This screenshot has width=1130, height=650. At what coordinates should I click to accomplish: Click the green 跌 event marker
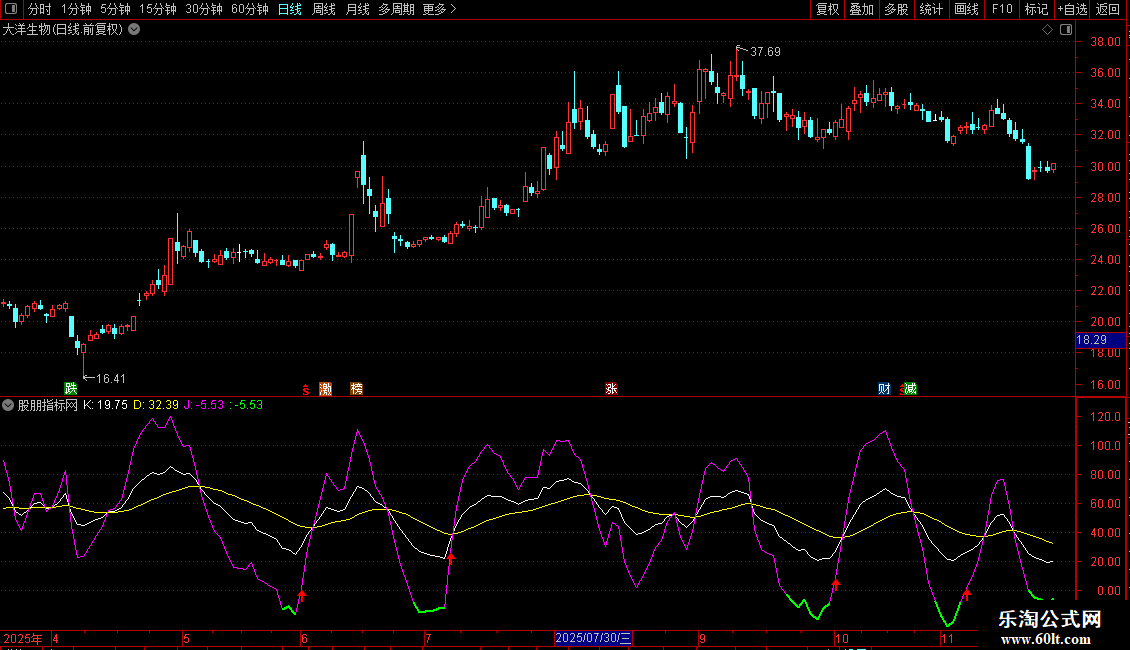click(70, 388)
